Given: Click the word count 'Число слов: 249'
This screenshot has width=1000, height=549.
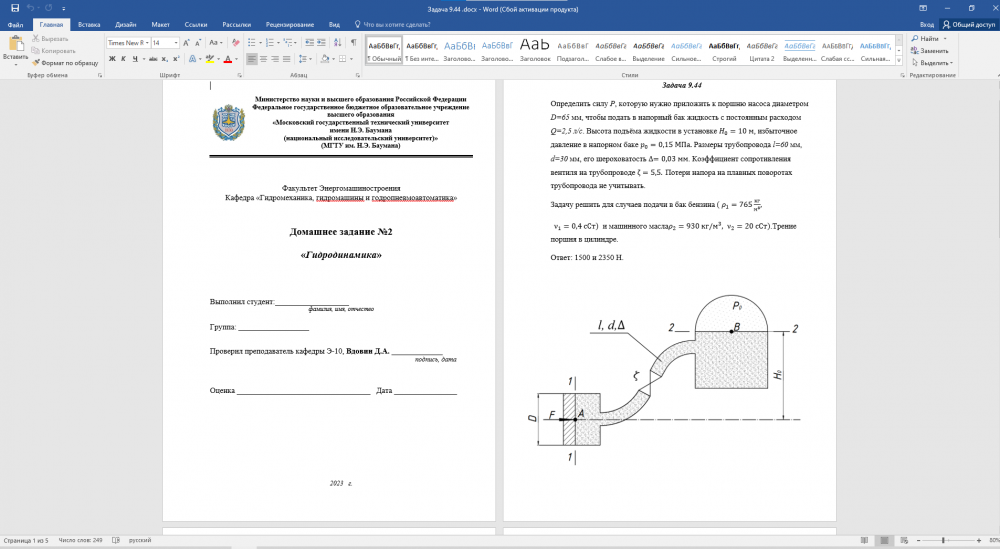Looking at the screenshot, I should pos(80,540).
